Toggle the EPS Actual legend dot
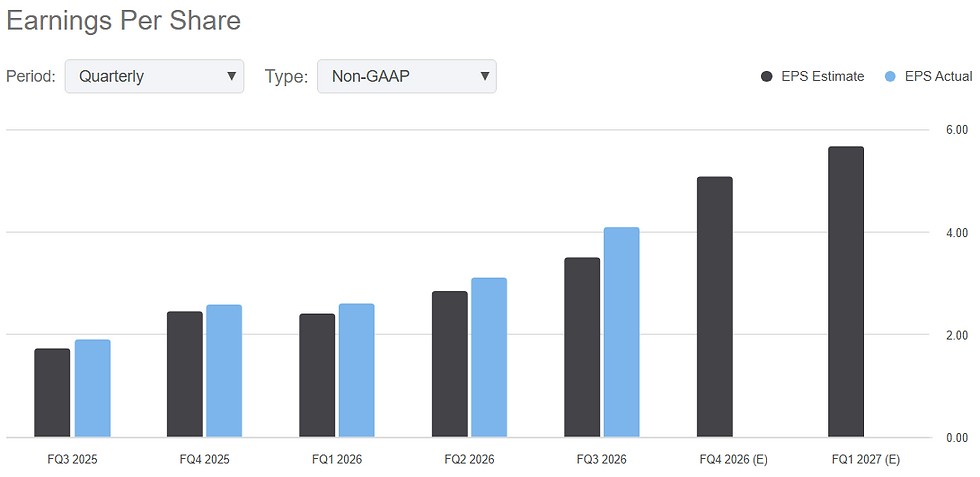The width and height of the screenshot is (980, 477). click(891, 76)
